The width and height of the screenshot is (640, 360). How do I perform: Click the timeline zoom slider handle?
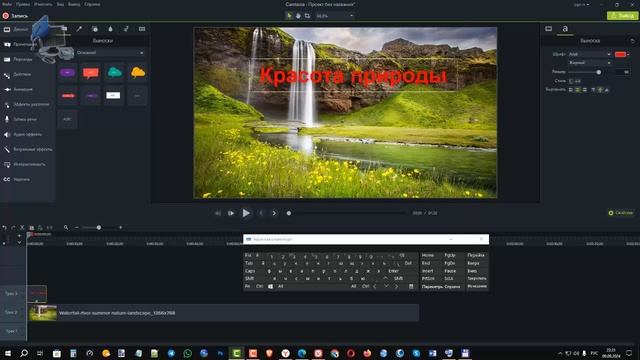[99, 227]
